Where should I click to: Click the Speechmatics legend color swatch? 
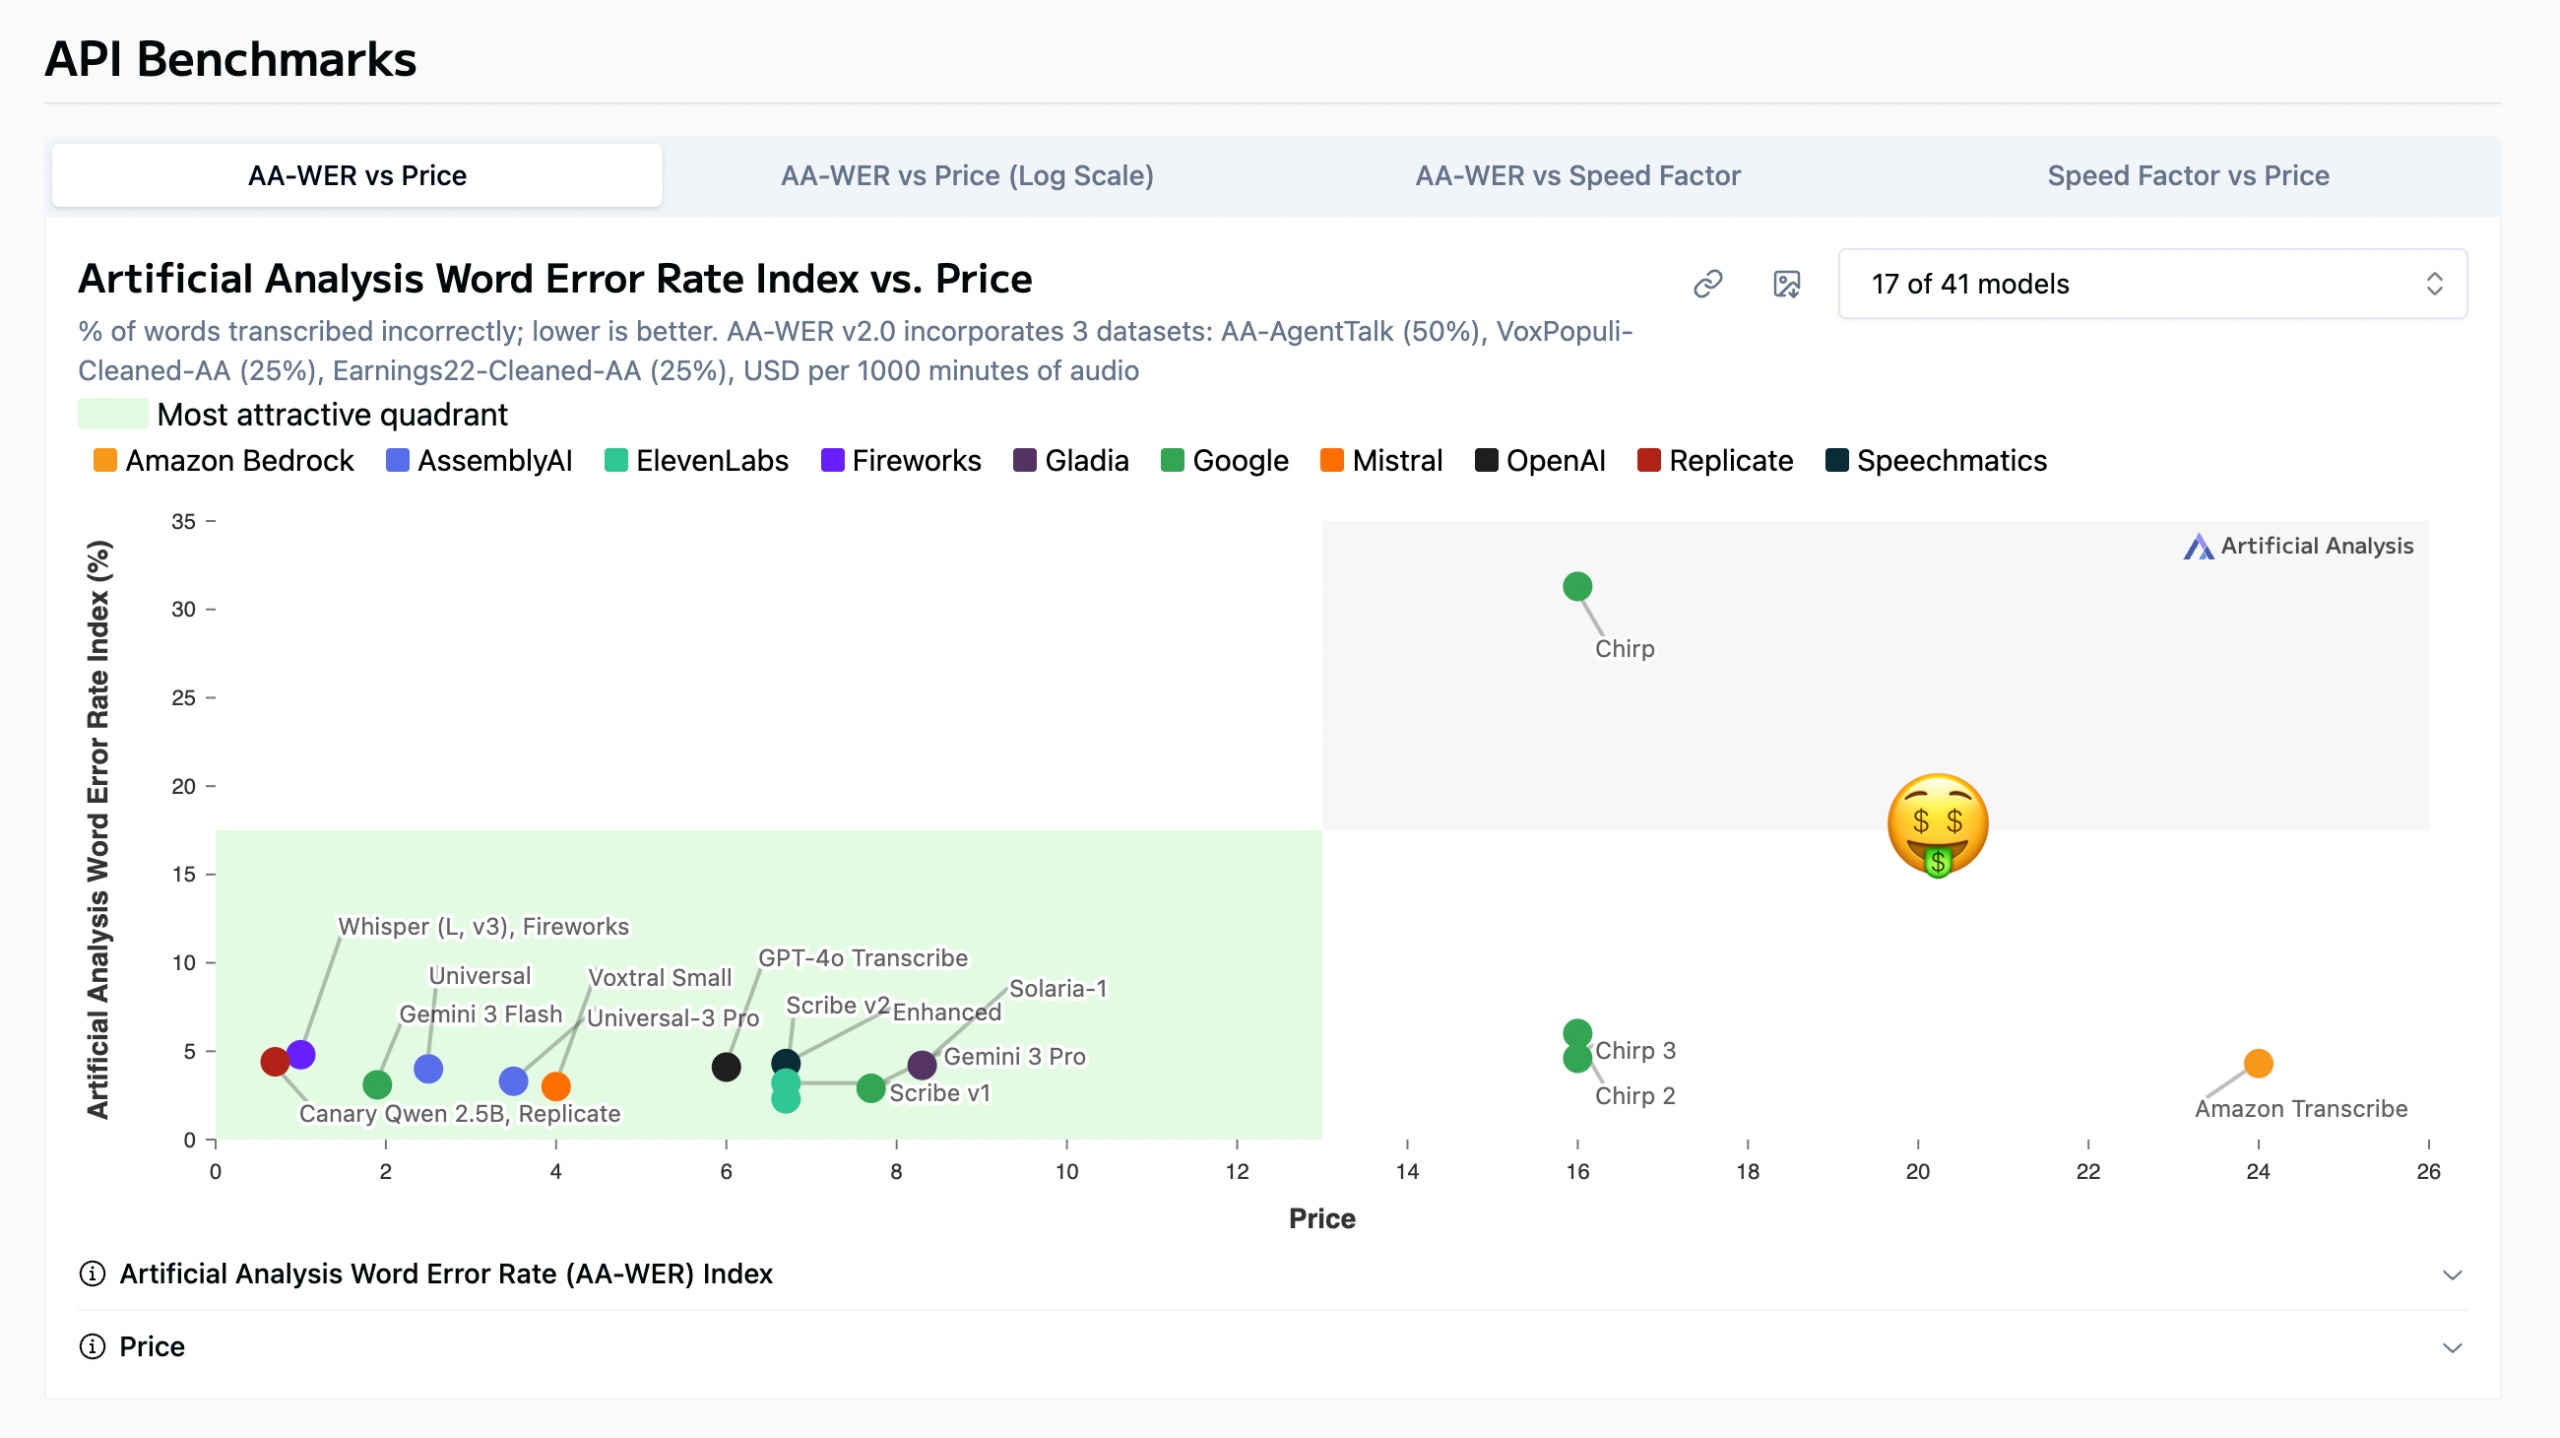[x=1836, y=461]
